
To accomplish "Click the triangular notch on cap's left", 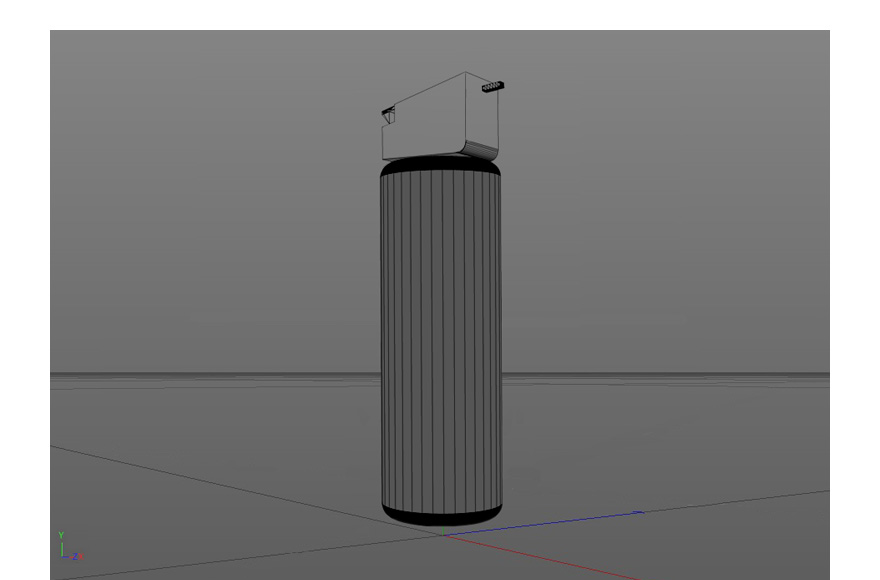I will [x=388, y=117].
